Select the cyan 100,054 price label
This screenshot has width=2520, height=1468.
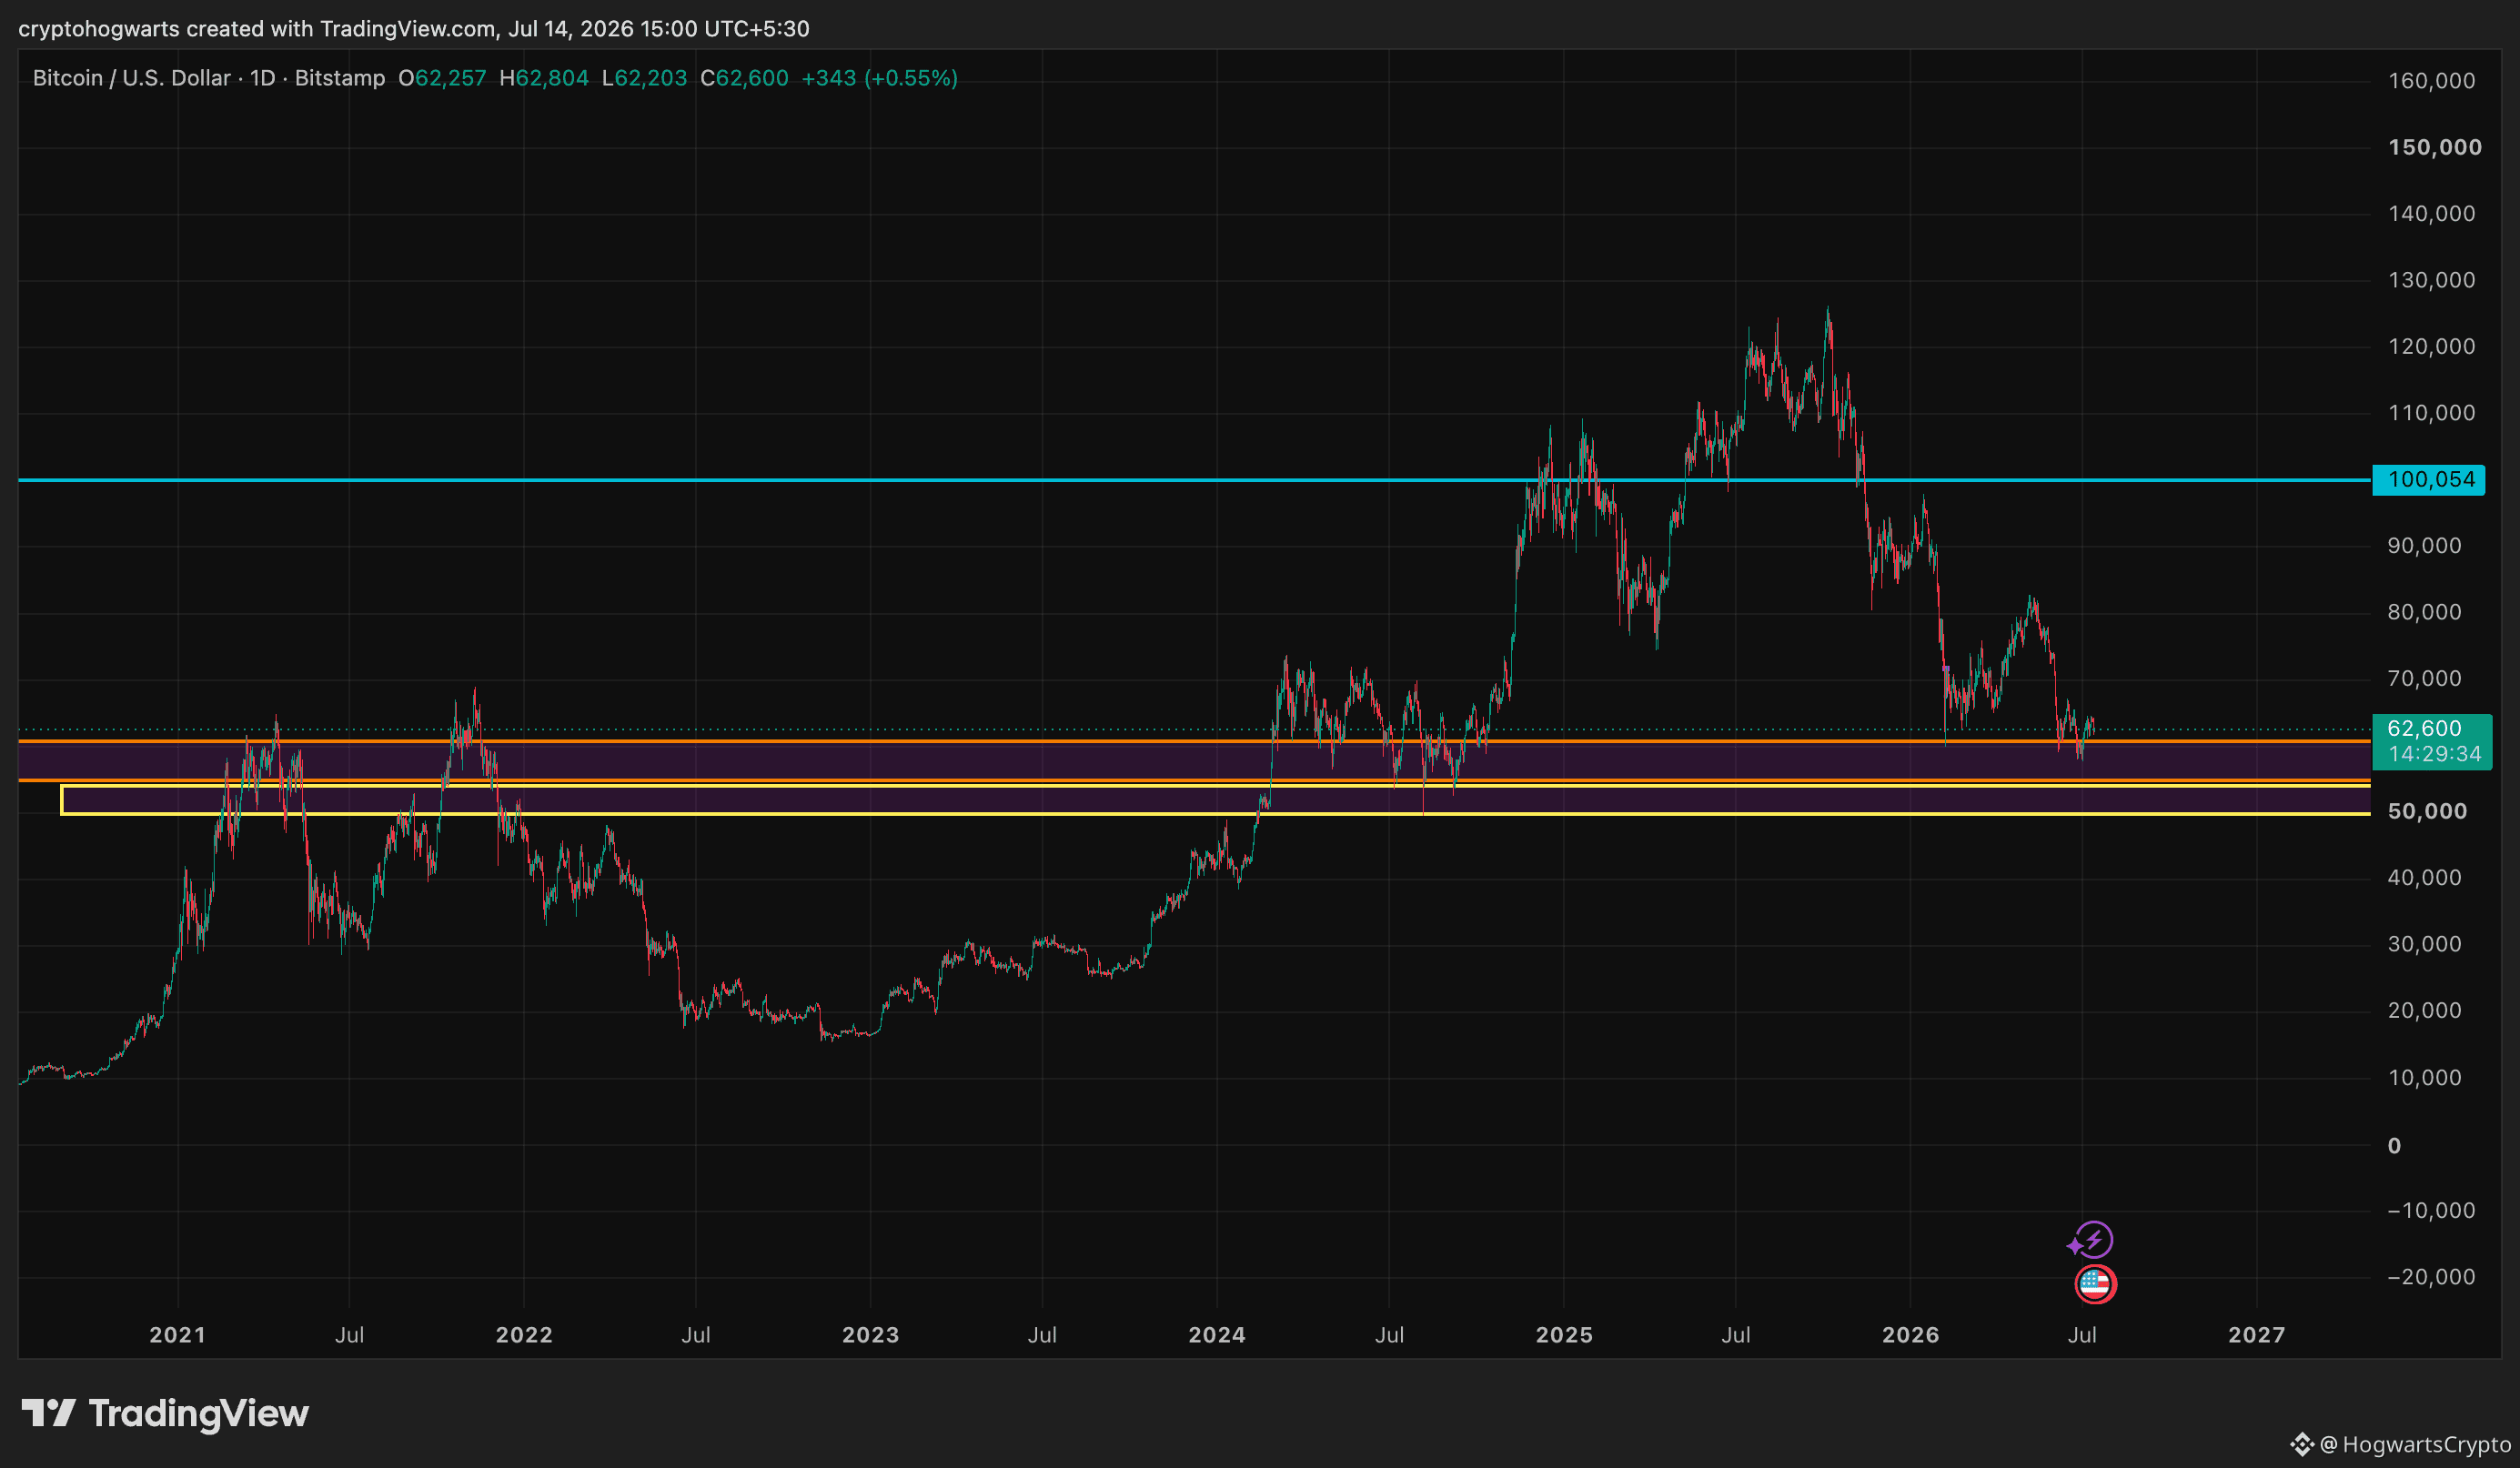(x=2430, y=480)
